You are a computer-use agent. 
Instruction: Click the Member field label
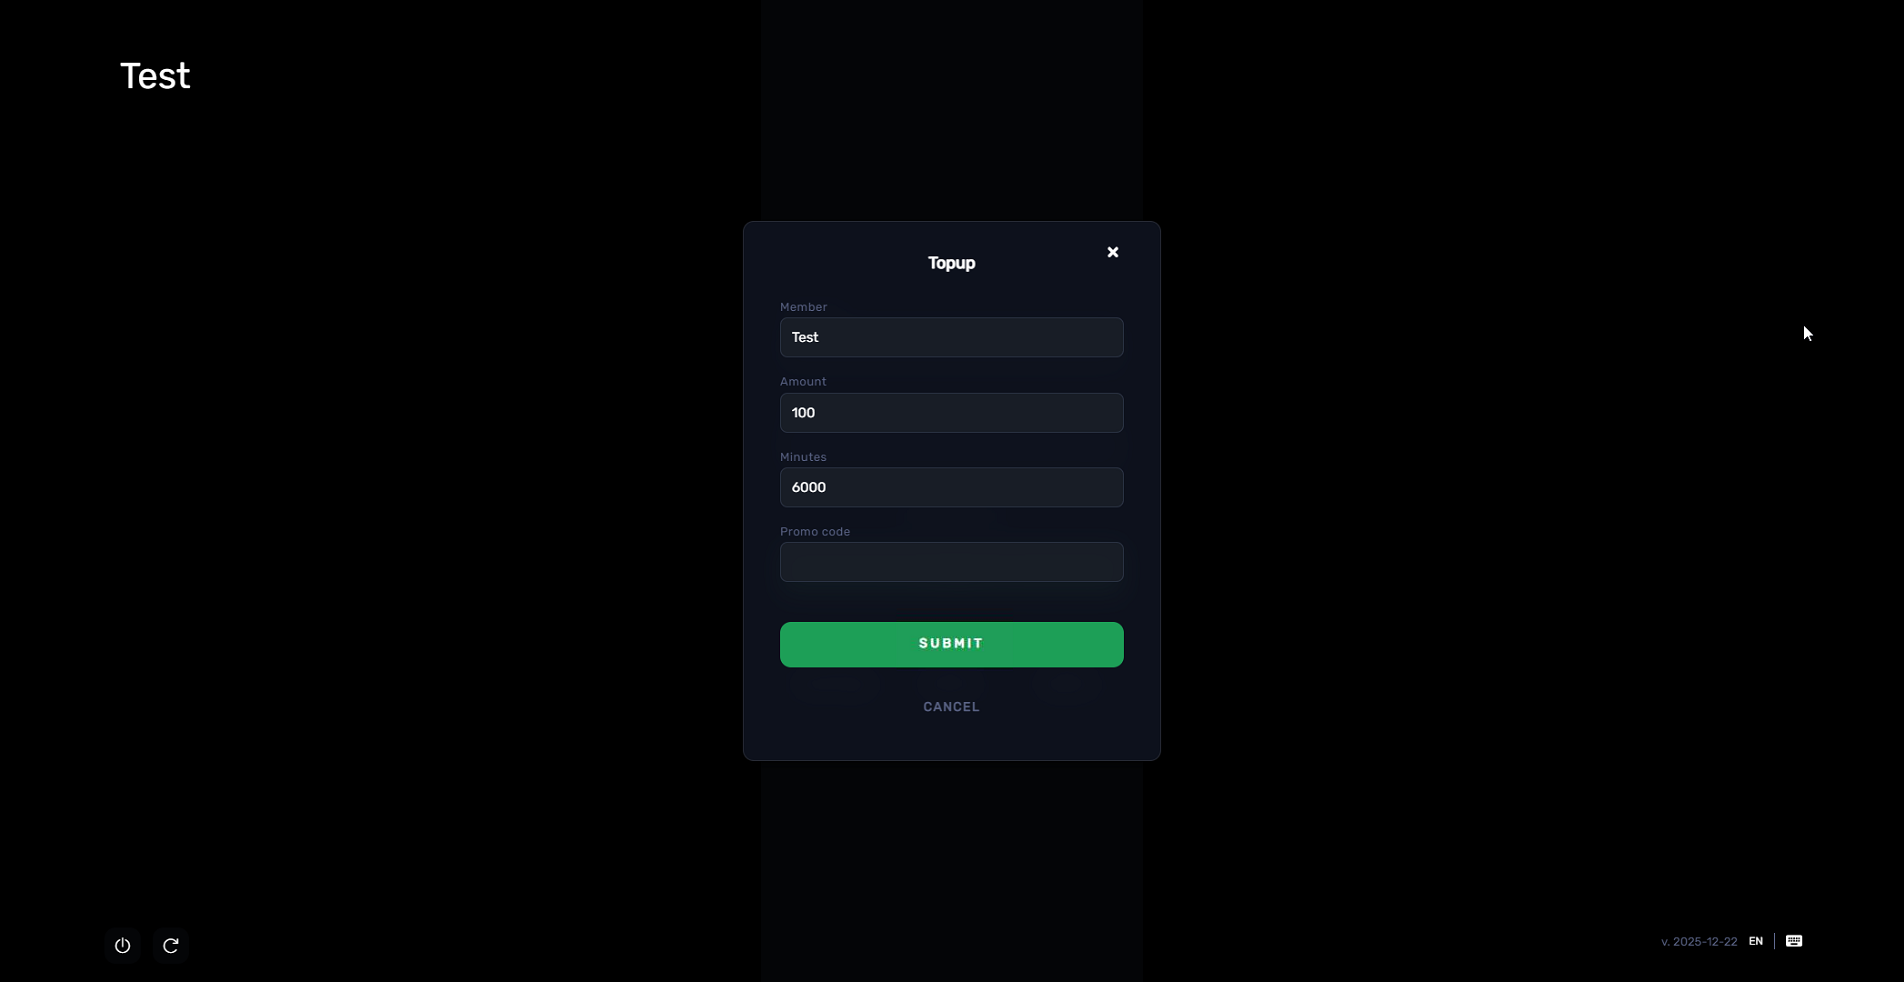pyautogui.click(x=804, y=307)
